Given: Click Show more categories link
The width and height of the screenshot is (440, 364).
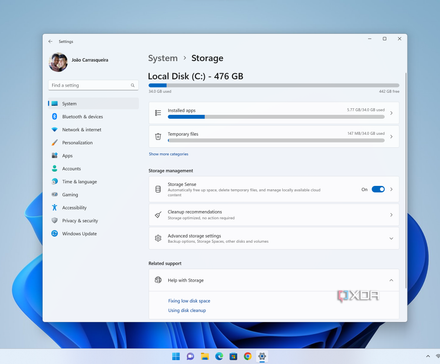Looking at the screenshot, I should click(168, 154).
